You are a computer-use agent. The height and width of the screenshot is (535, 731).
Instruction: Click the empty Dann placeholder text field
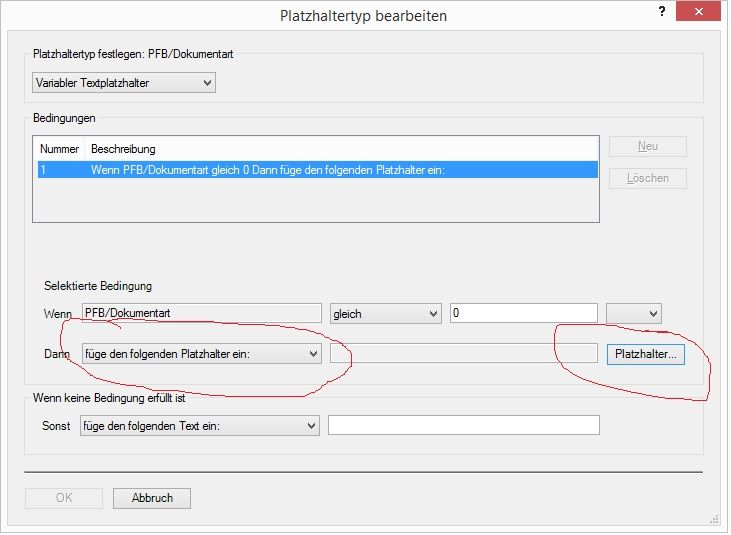click(463, 353)
